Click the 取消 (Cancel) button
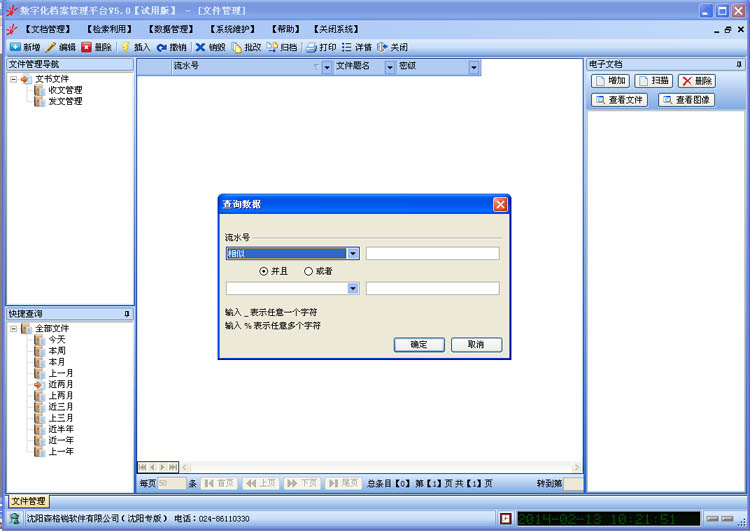This screenshot has height=532, width=750. coord(475,344)
